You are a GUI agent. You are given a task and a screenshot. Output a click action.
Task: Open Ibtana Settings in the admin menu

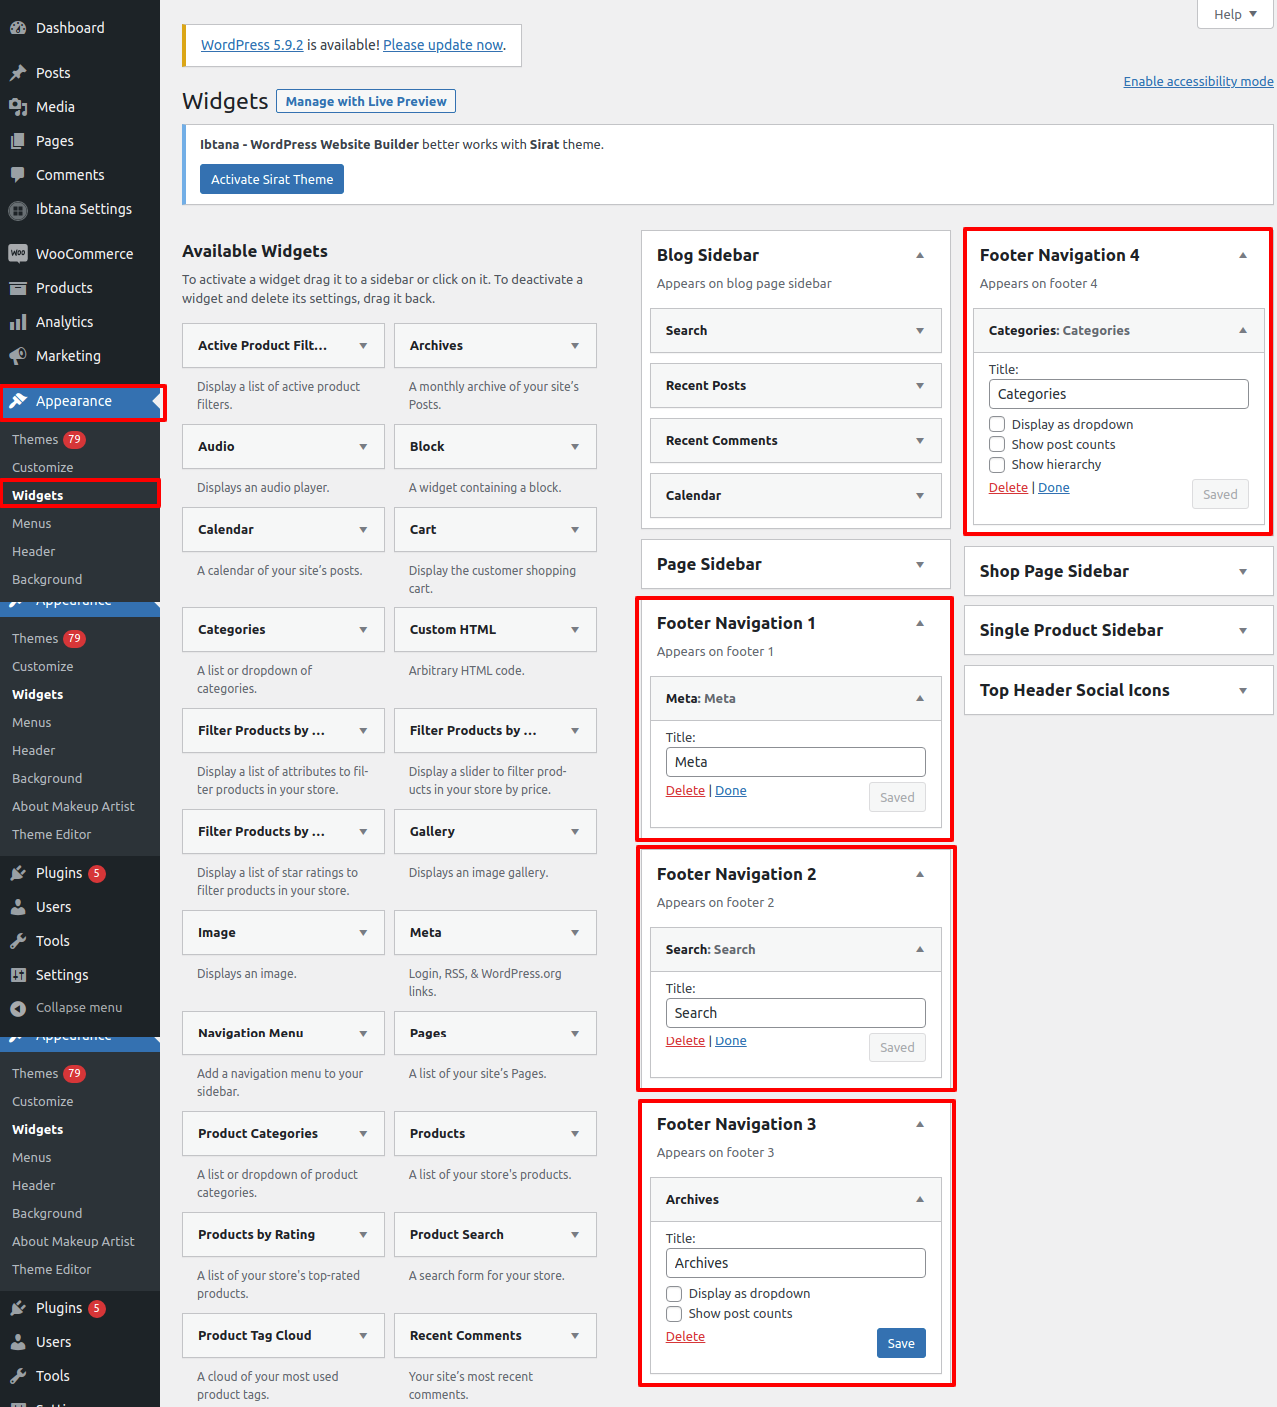click(83, 209)
